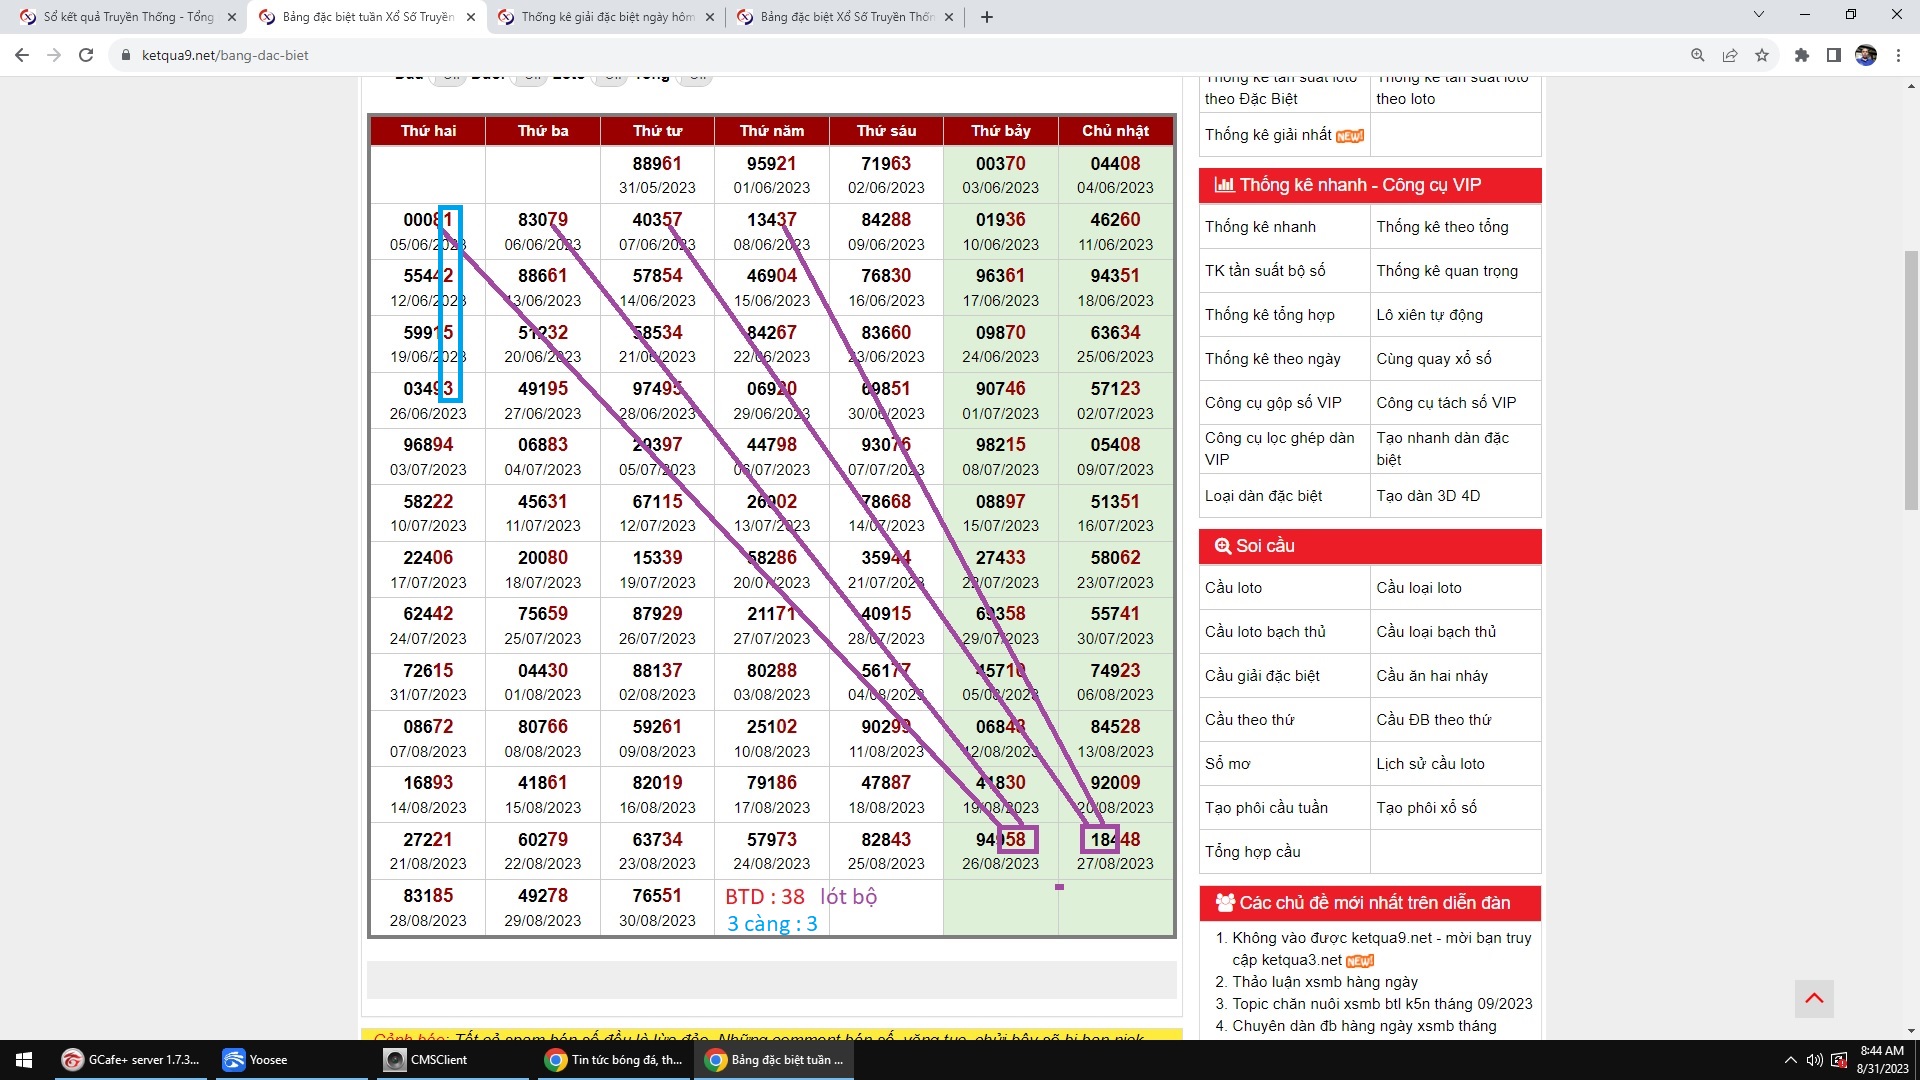Open the zoom magnifier icon in the address bar
Image resolution: width=1920 pixels, height=1080 pixels.
(x=1697, y=55)
